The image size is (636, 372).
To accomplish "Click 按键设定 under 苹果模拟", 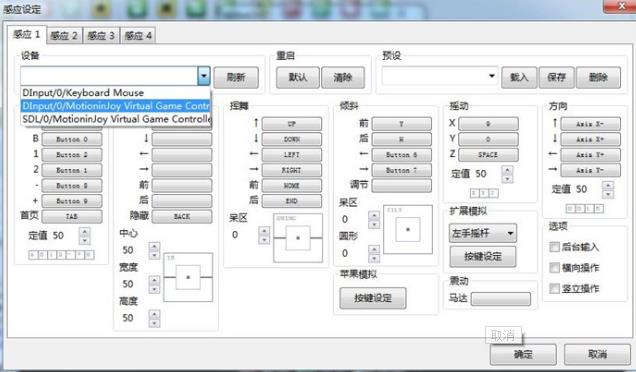I will 373,298.
